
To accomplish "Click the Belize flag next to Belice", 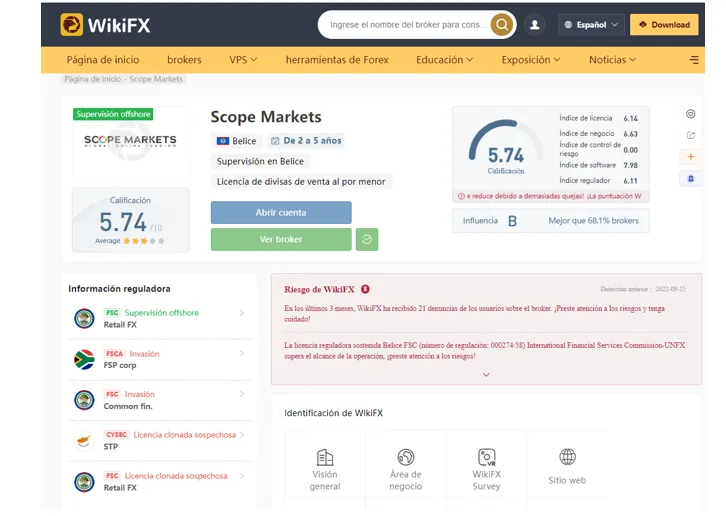I will [223, 141].
